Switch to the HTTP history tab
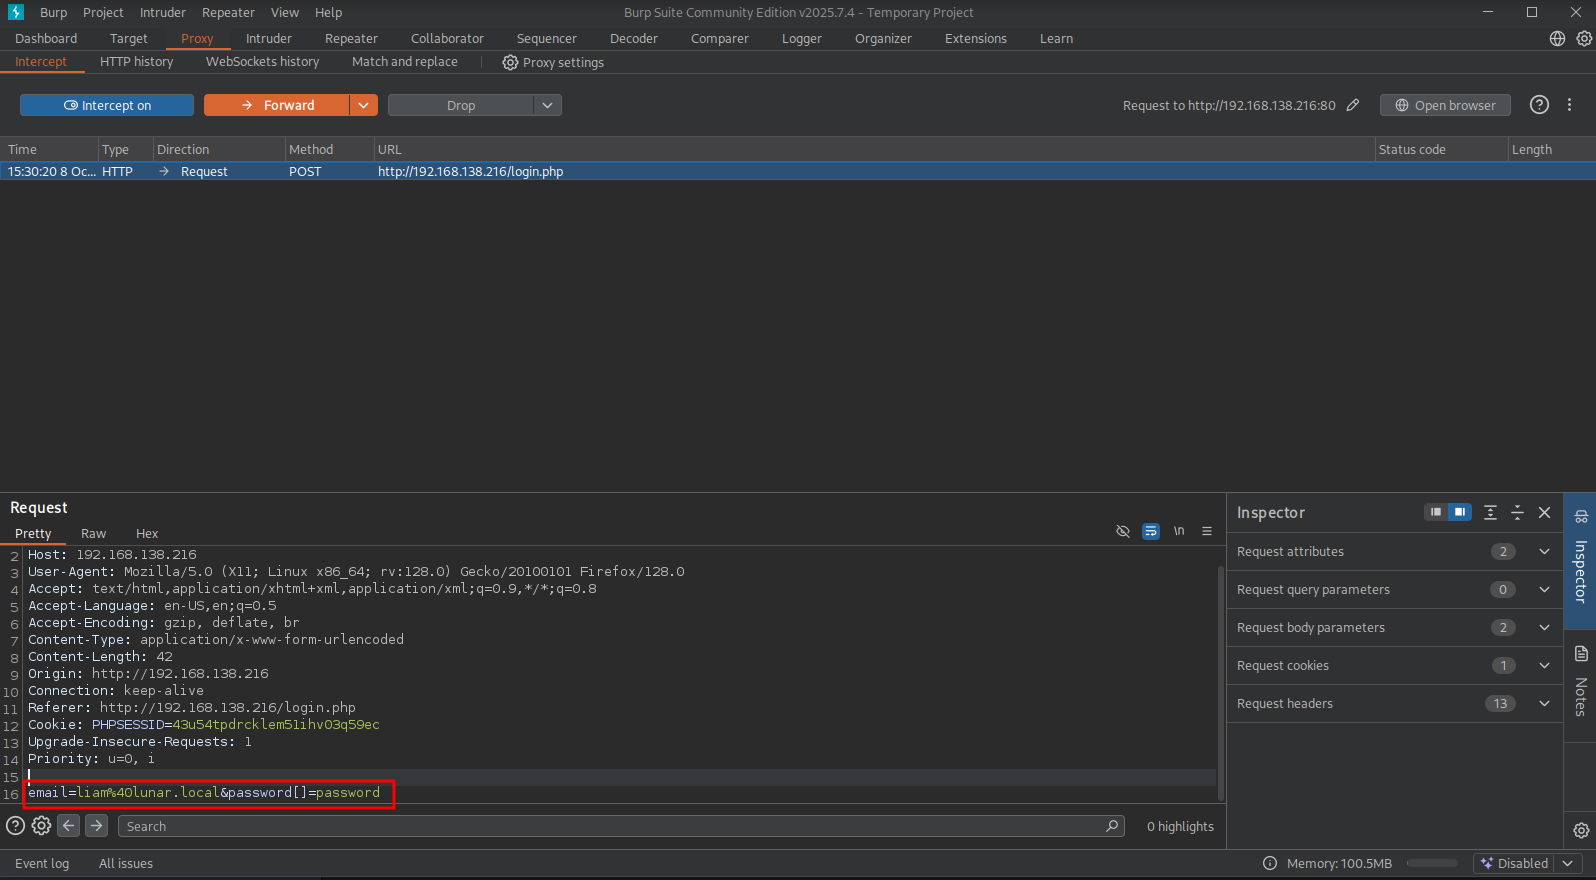Image resolution: width=1596 pixels, height=880 pixels. point(136,62)
